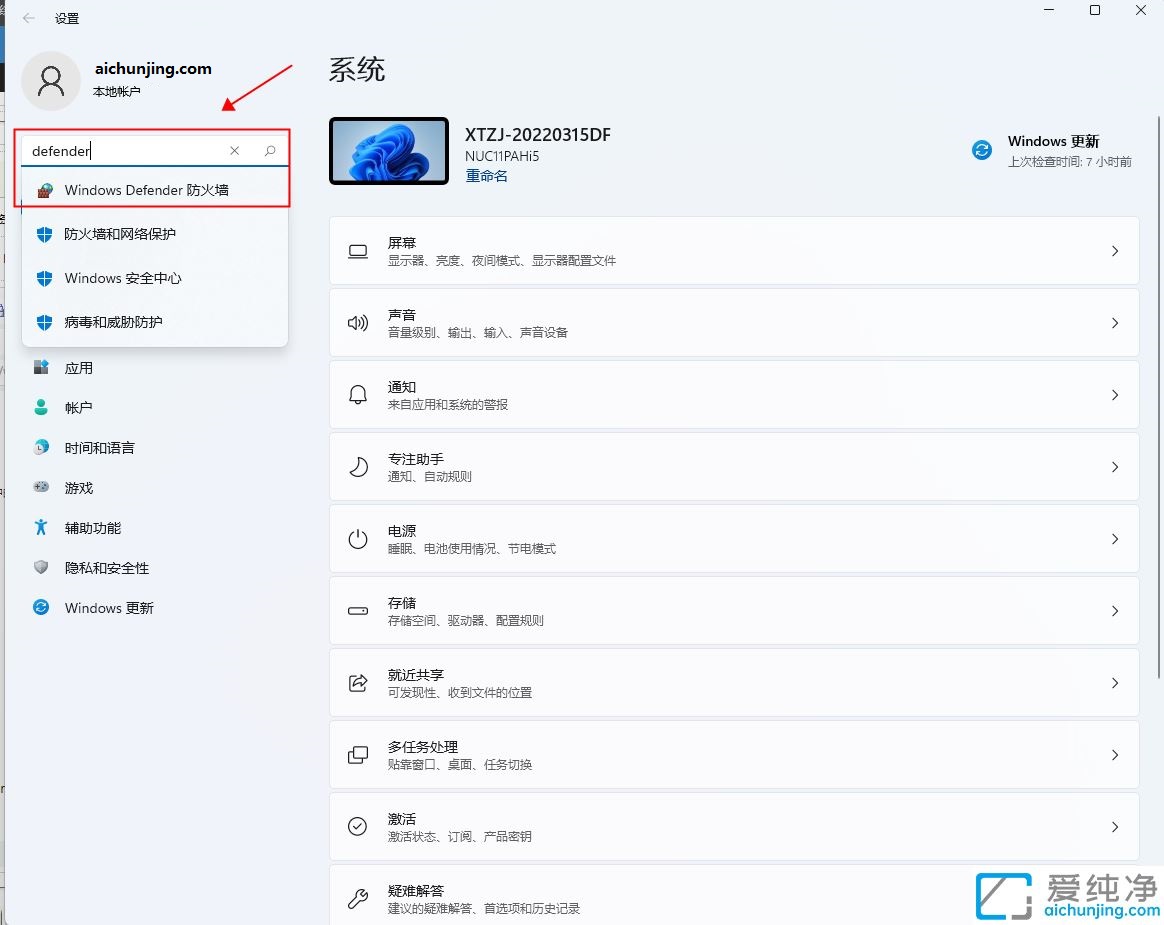The width and height of the screenshot is (1164, 925).
Task: Open the 存储 settings page
Action: (x=734, y=610)
